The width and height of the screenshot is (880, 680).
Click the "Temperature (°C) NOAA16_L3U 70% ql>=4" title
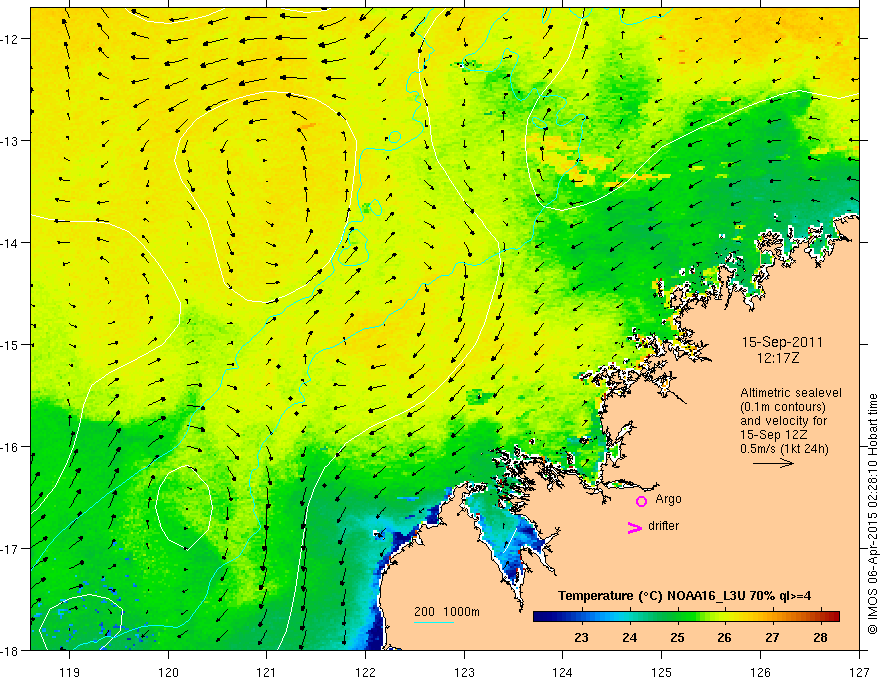pyautogui.click(x=684, y=596)
